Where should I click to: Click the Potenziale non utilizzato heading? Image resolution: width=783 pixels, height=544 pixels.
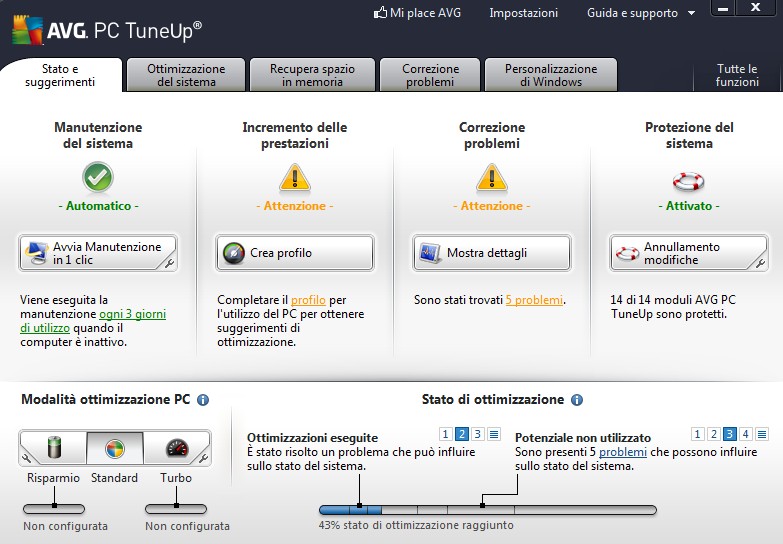[583, 438]
